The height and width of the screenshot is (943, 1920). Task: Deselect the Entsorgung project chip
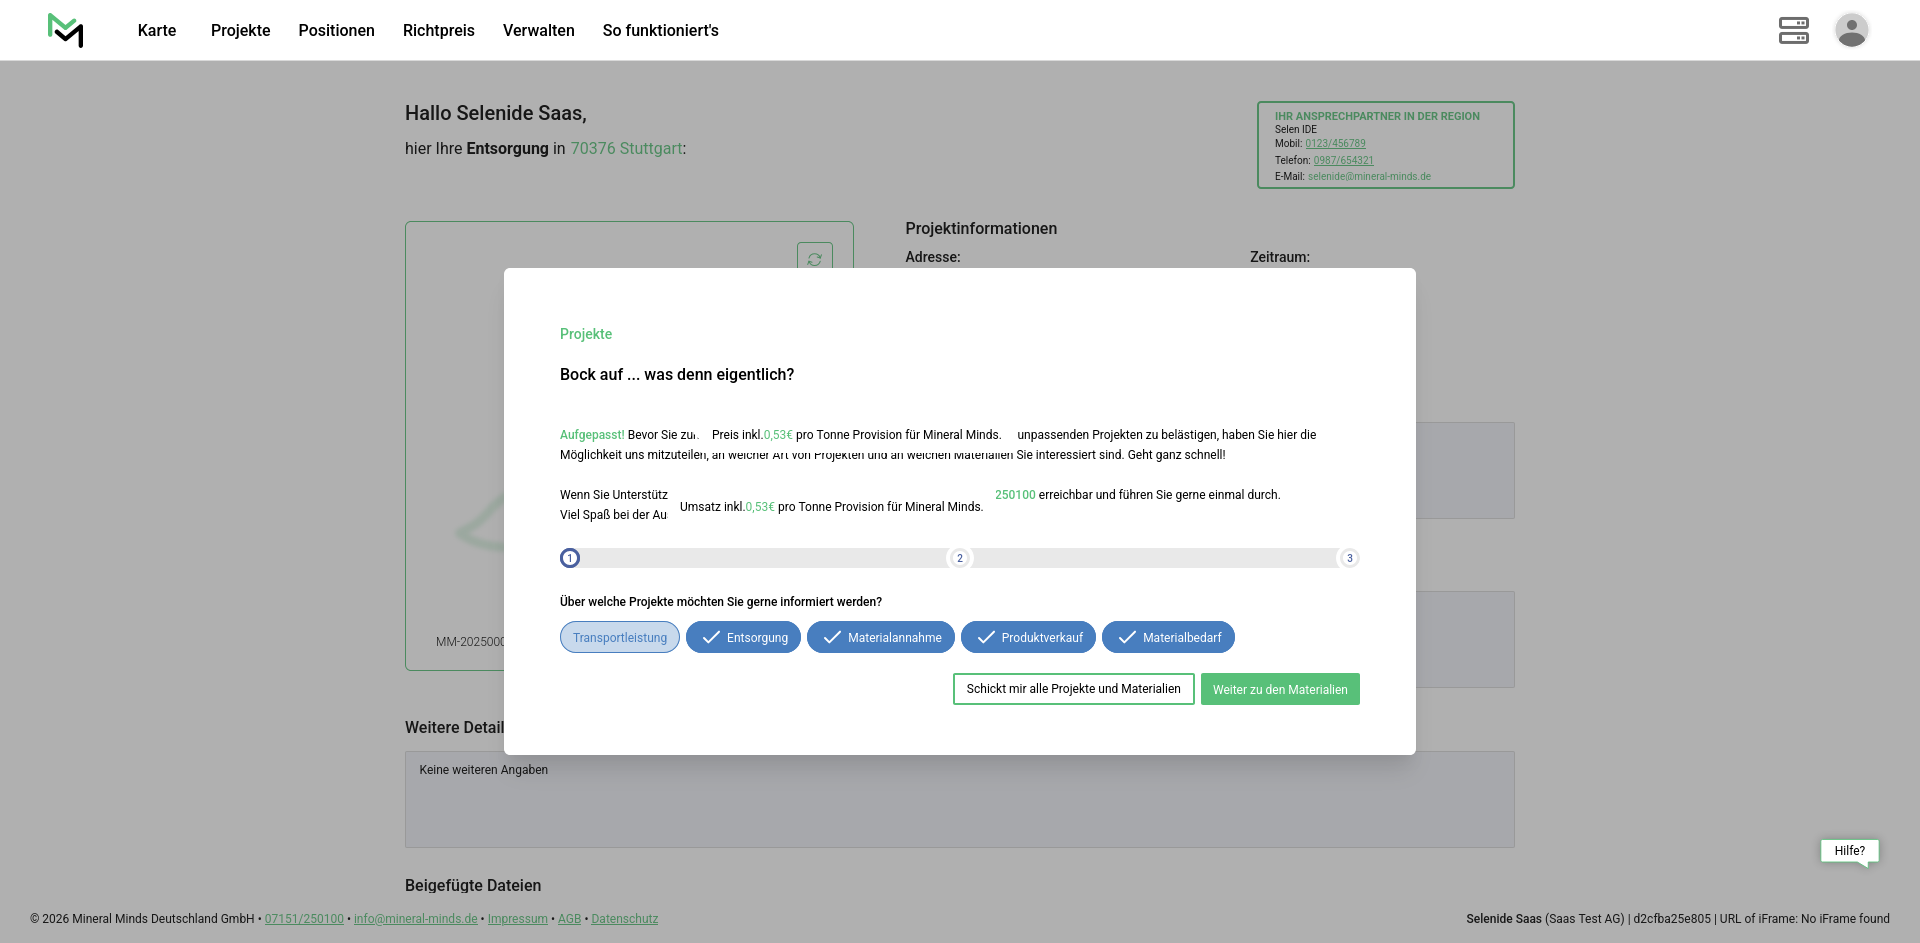[x=743, y=638]
